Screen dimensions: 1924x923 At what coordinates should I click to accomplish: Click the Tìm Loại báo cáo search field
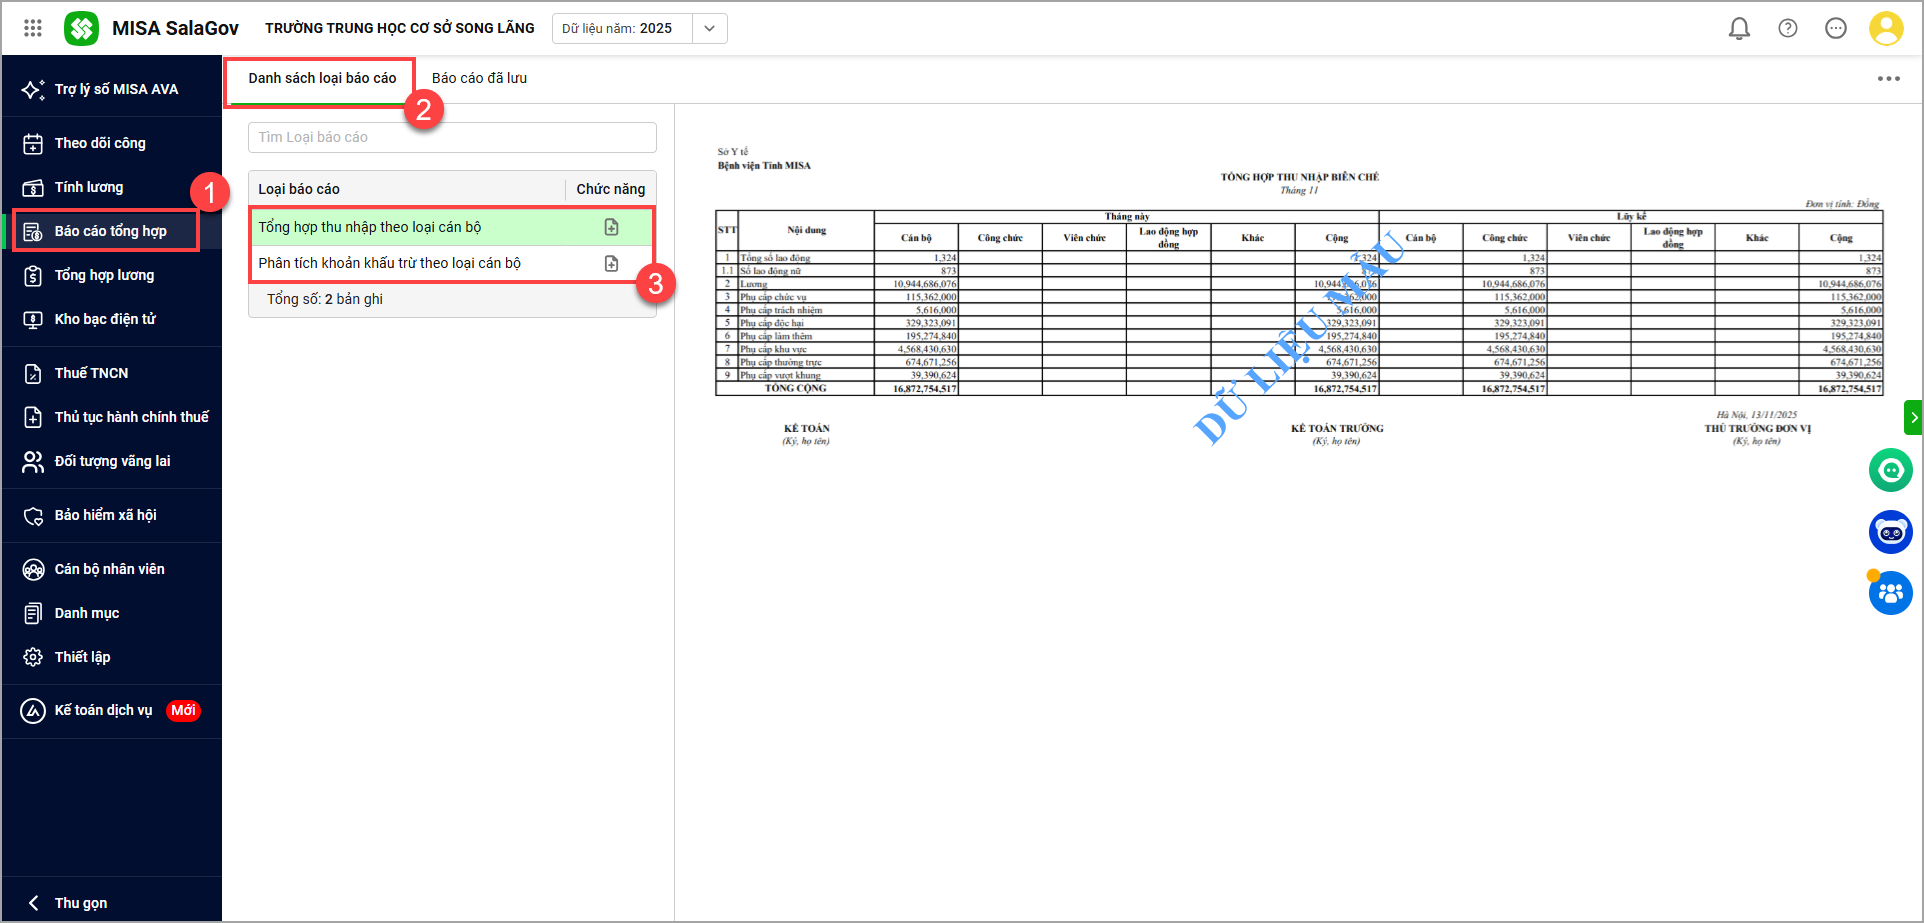pos(452,137)
